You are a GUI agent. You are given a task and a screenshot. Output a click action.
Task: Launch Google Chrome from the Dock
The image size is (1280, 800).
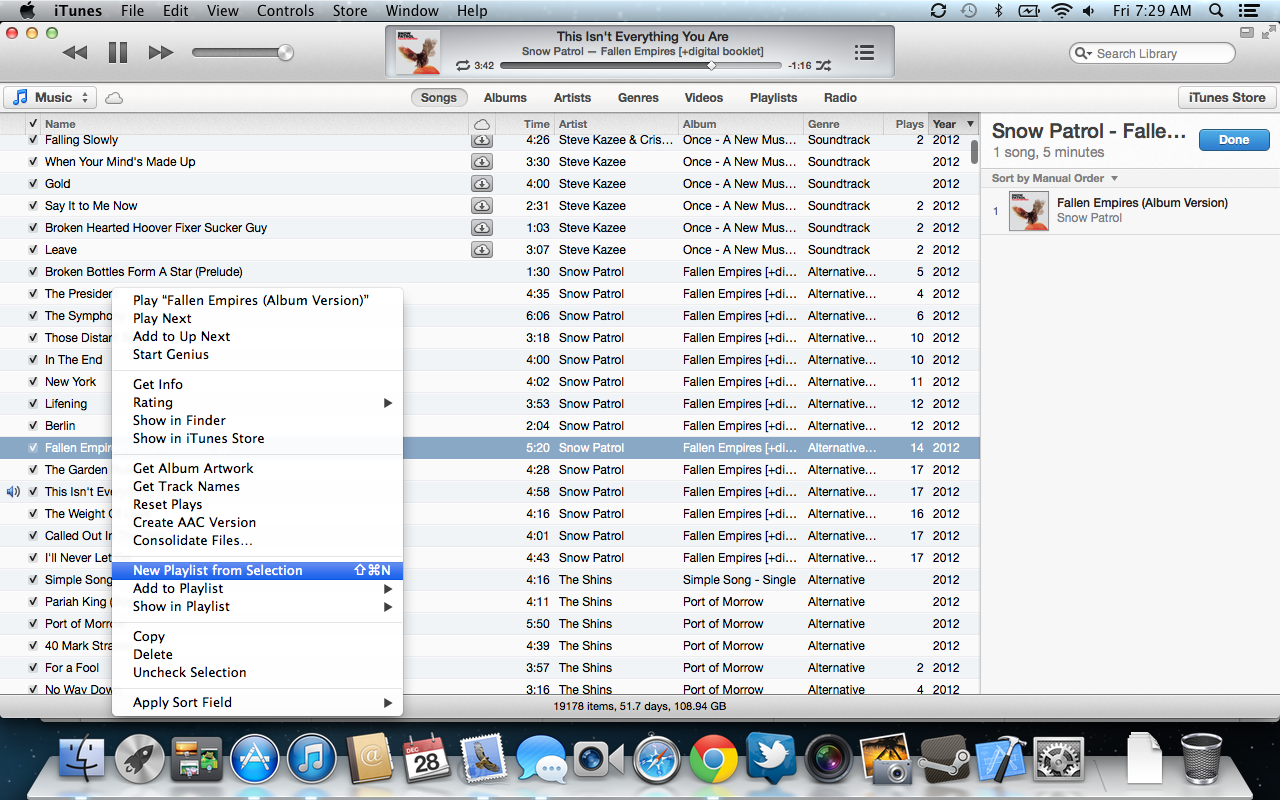pos(712,759)
